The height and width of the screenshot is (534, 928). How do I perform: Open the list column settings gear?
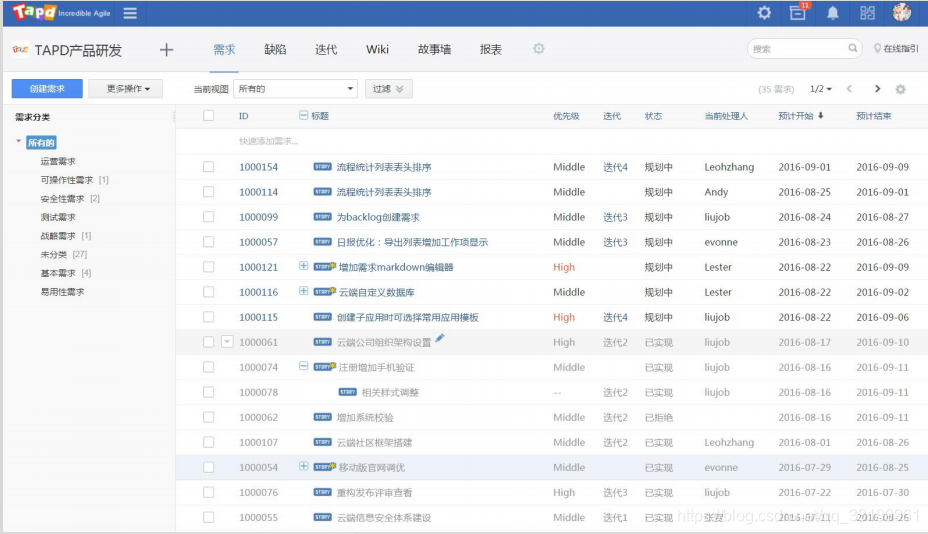point(900,89)
